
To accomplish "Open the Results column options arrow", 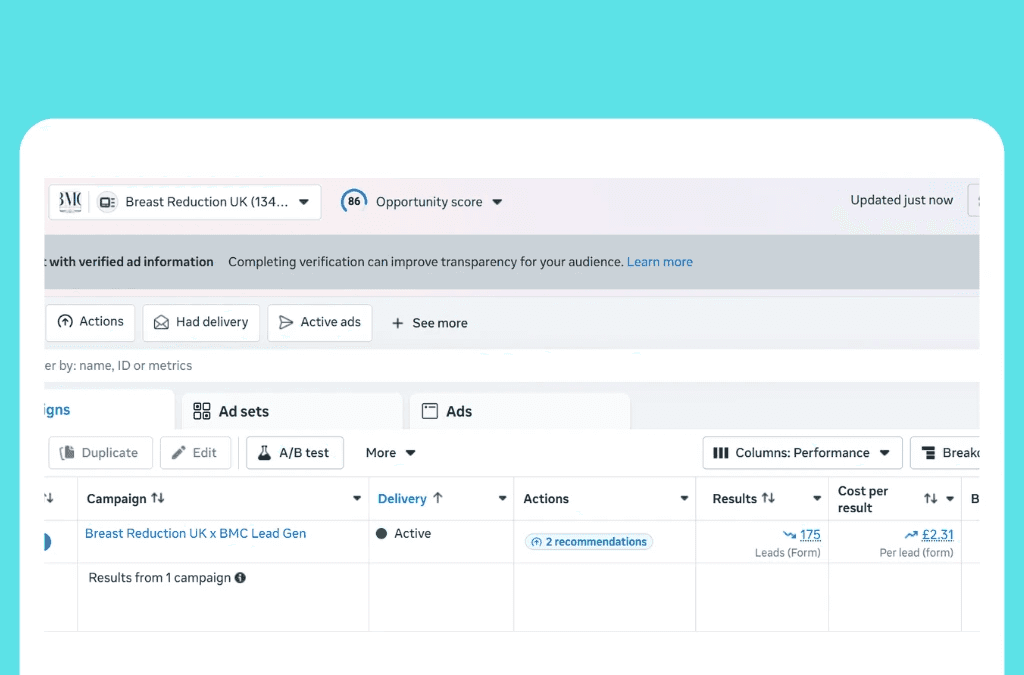I will pyautogui.click(x=816, y=499).
